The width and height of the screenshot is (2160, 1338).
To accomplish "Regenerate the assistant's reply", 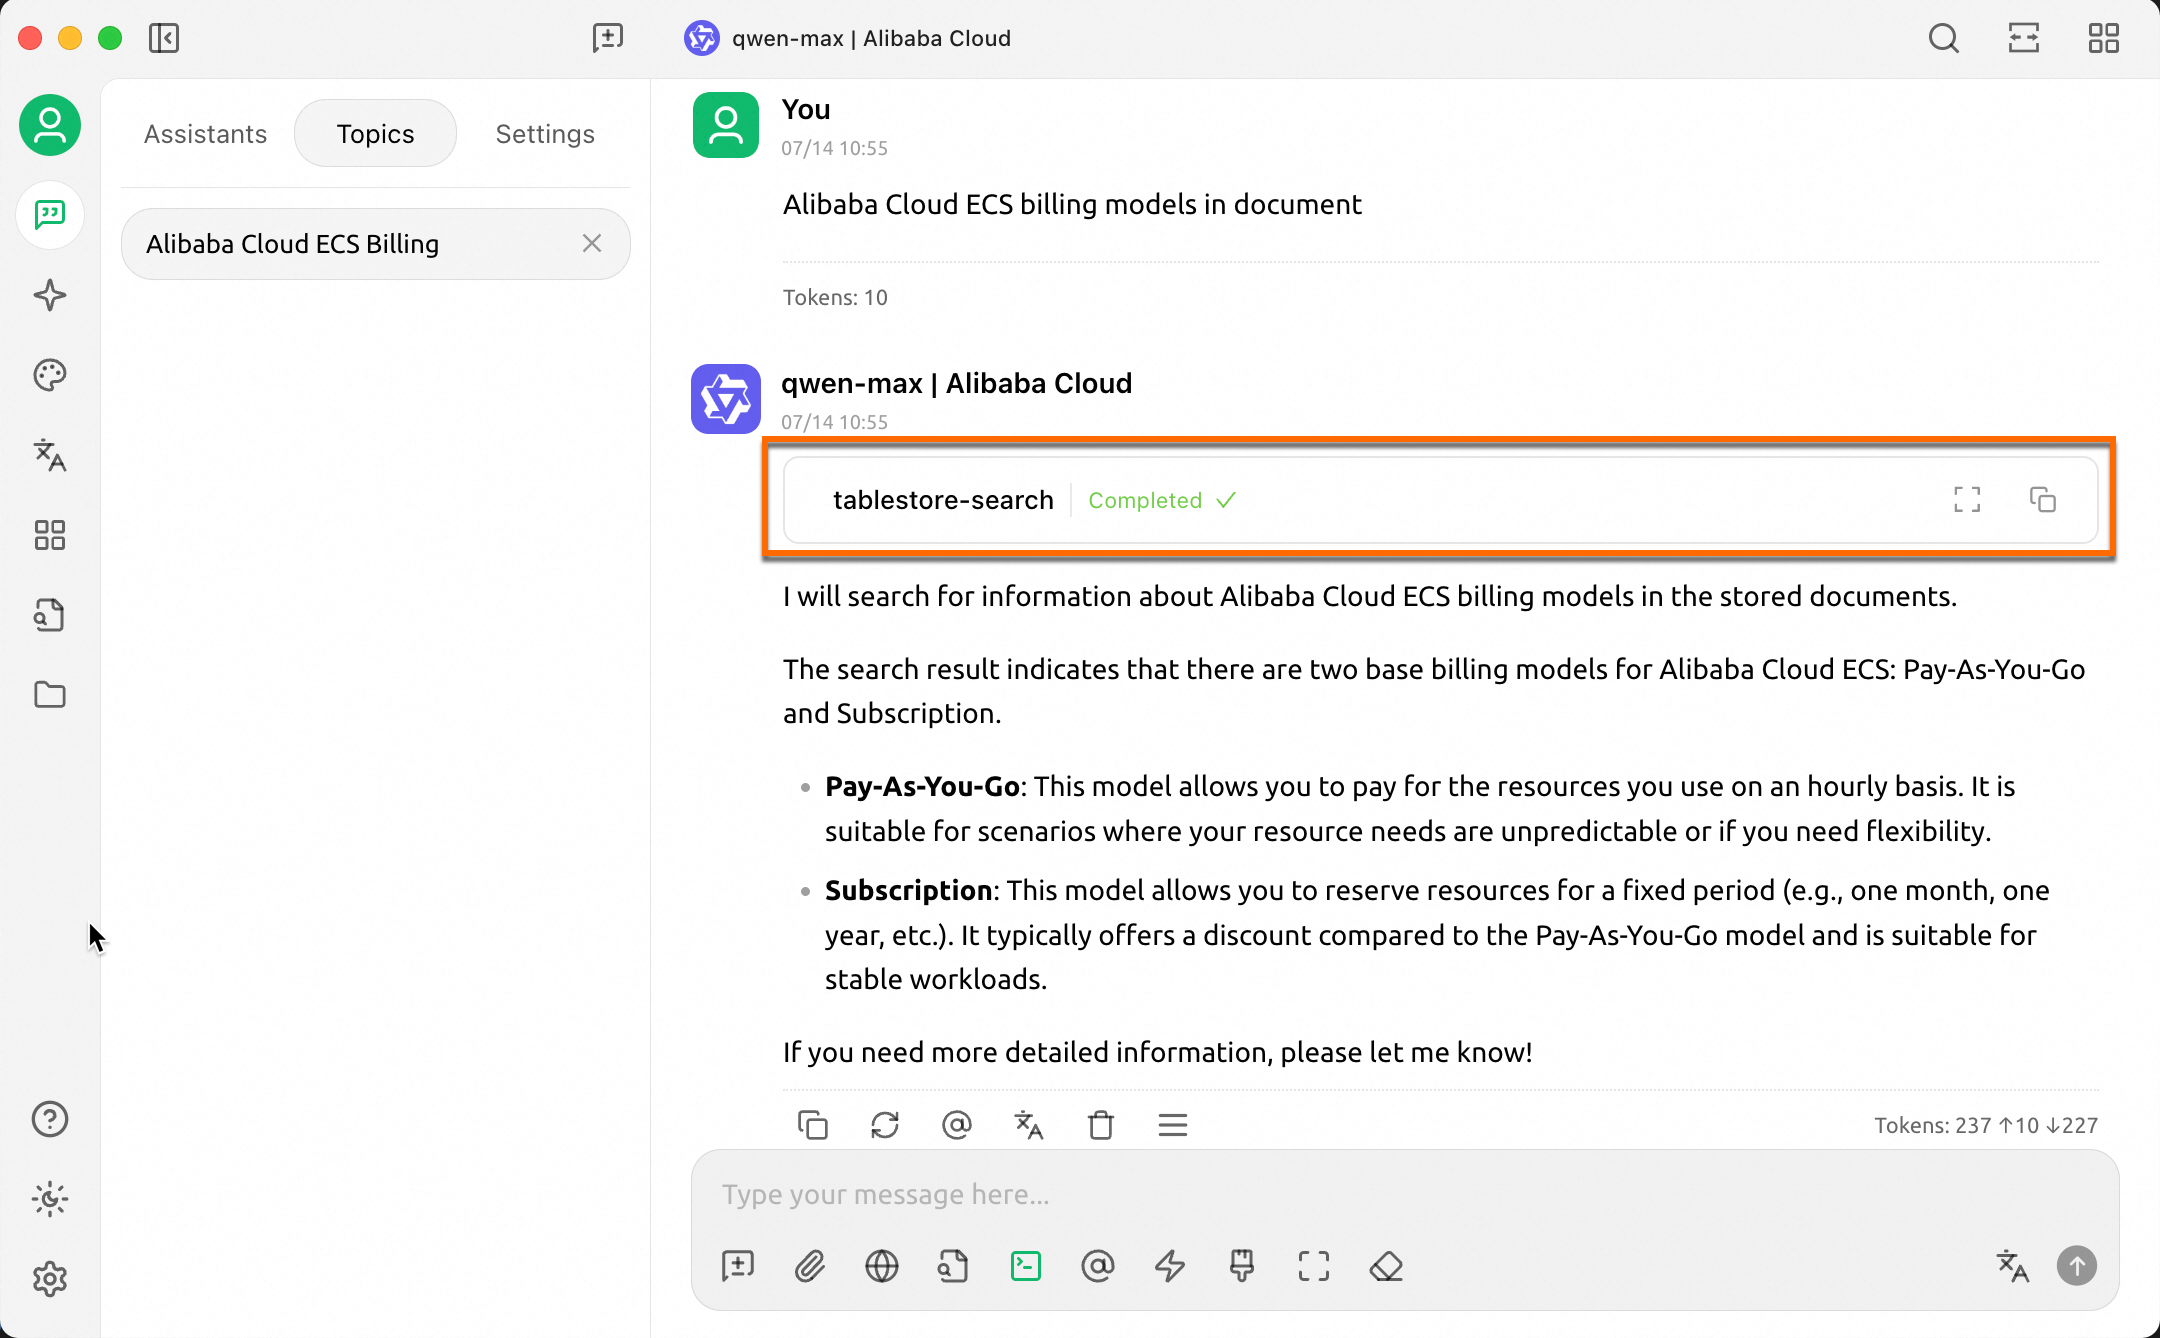I will (x=885, y=1125).
